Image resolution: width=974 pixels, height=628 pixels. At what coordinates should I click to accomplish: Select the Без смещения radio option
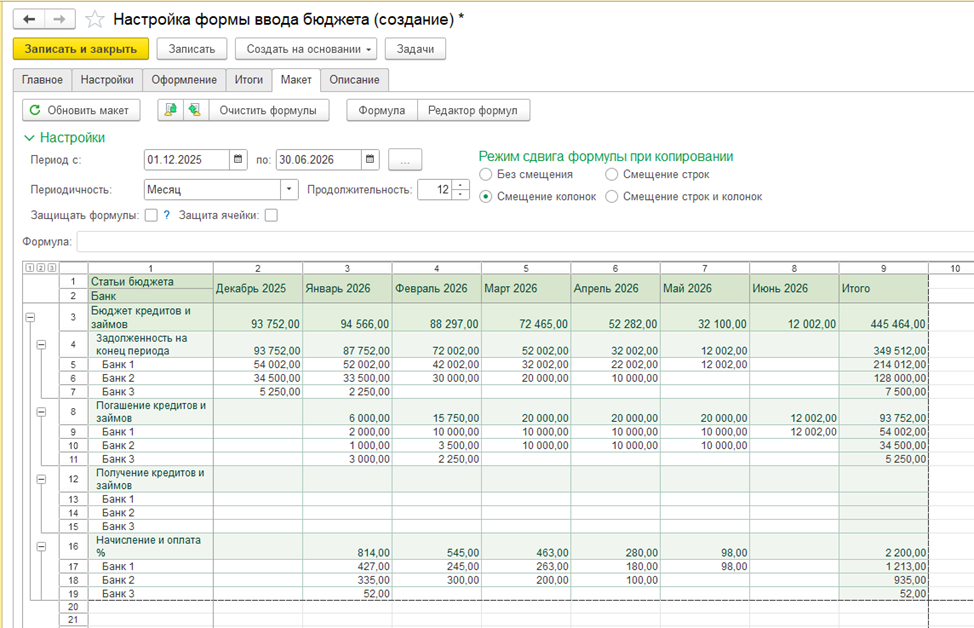487,175
